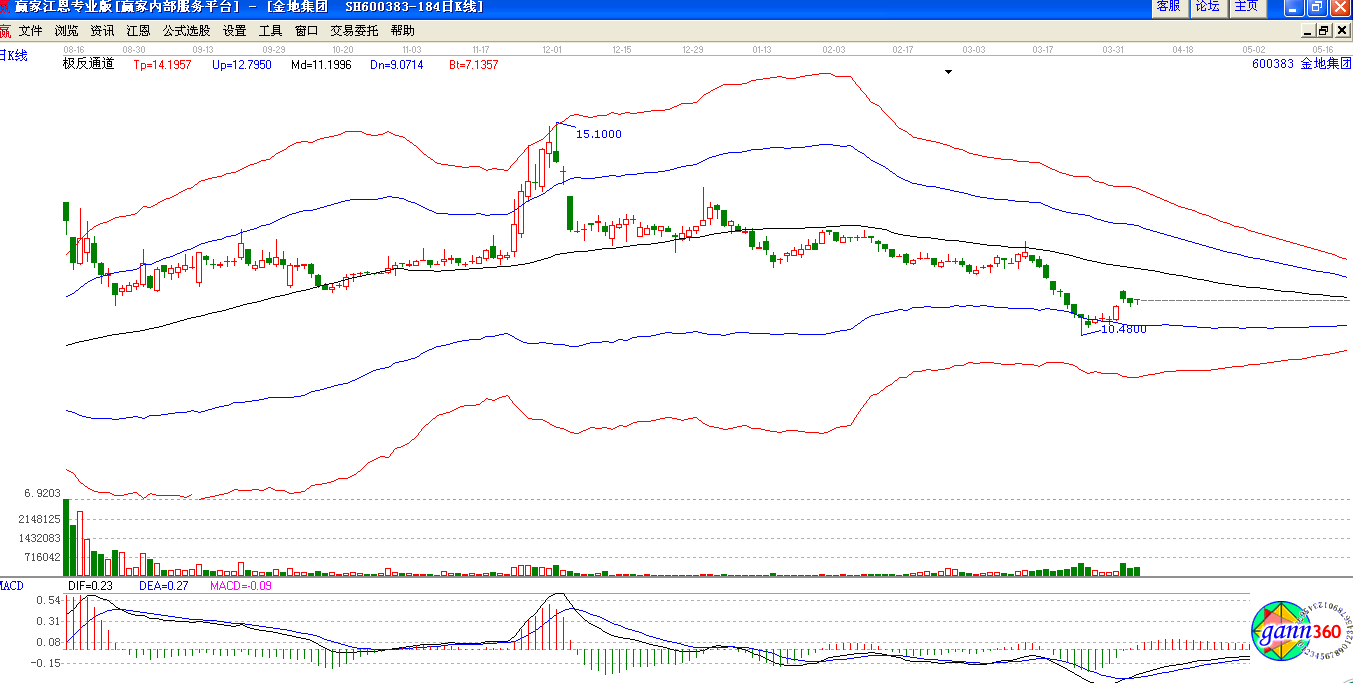This screenshot has width=1353, height=683.
Task: Click the 716042 volume scale value
Action: 43,557
